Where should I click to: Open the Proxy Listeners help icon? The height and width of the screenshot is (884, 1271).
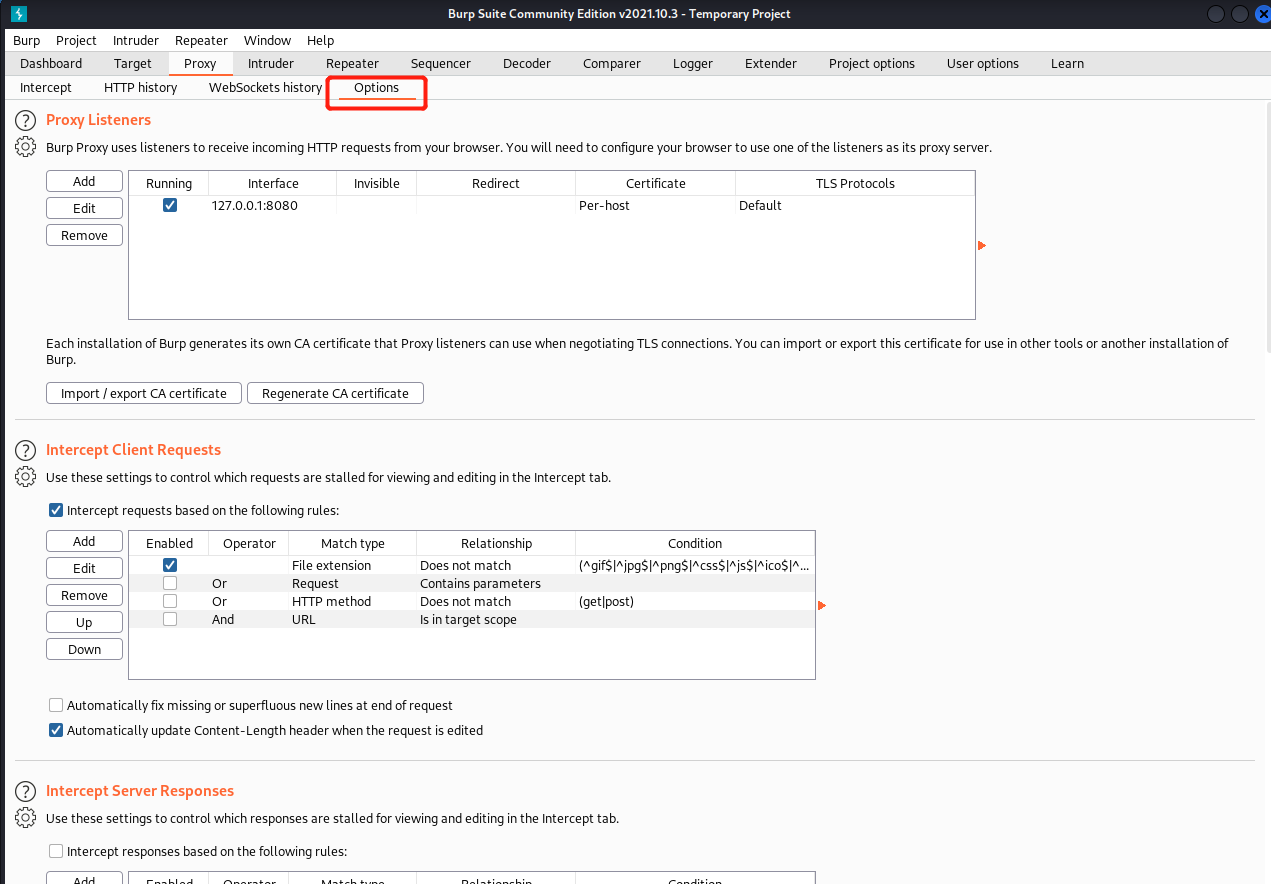[x=25, y=121]
